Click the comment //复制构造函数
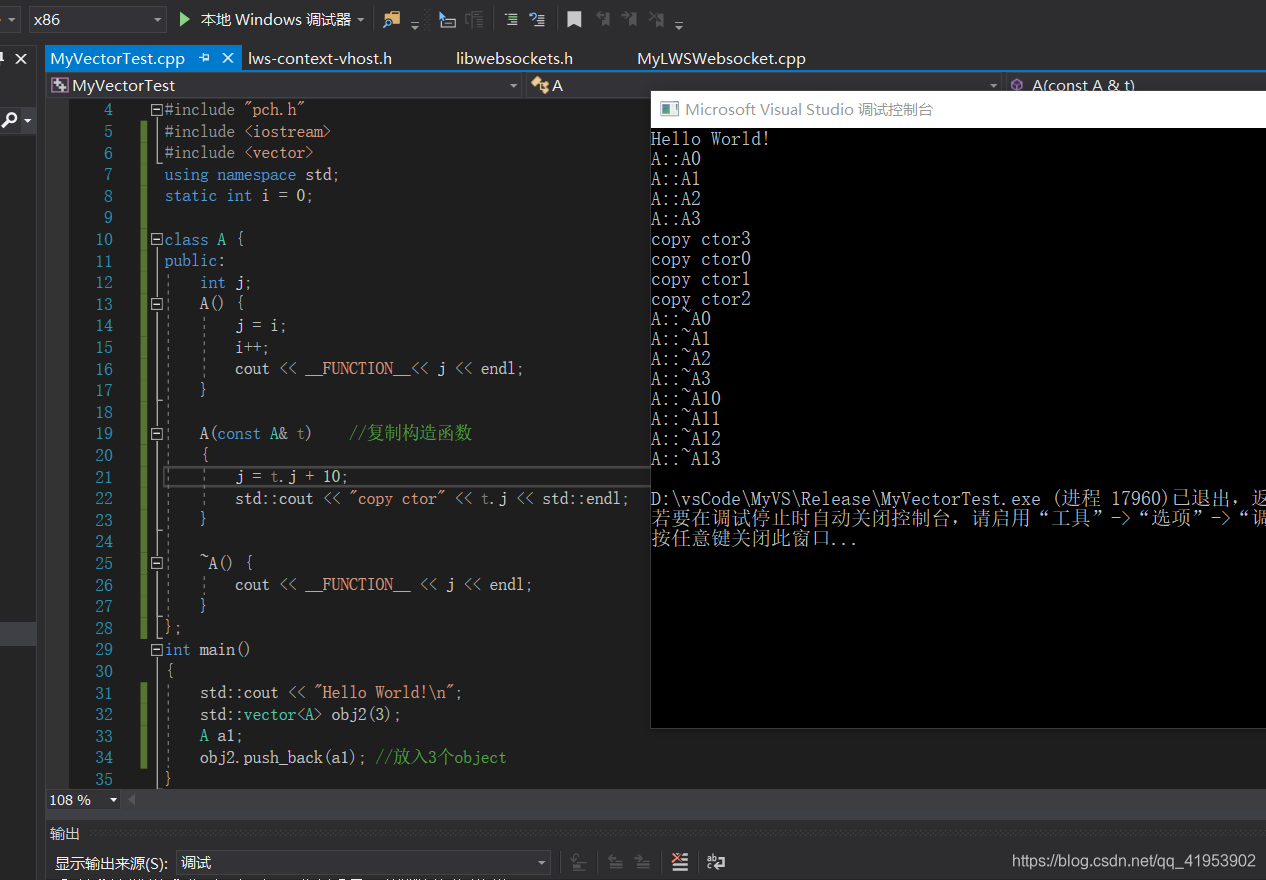This screenshot has width=1266, height=880. click(x=410, y=433)
